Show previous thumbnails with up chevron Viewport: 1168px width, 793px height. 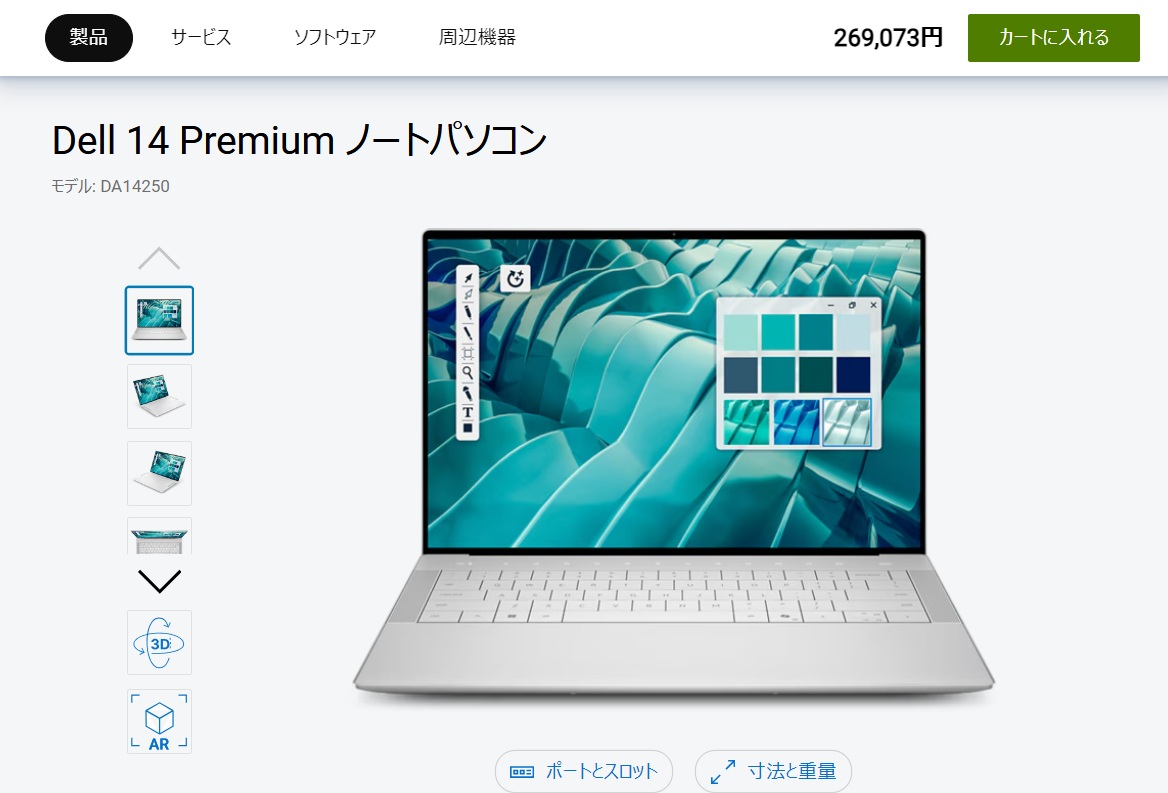(159, 258)
